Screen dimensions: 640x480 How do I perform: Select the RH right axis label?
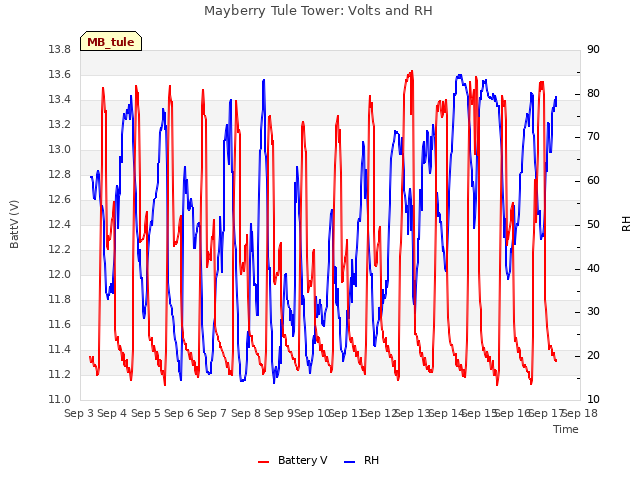point(626,224)
